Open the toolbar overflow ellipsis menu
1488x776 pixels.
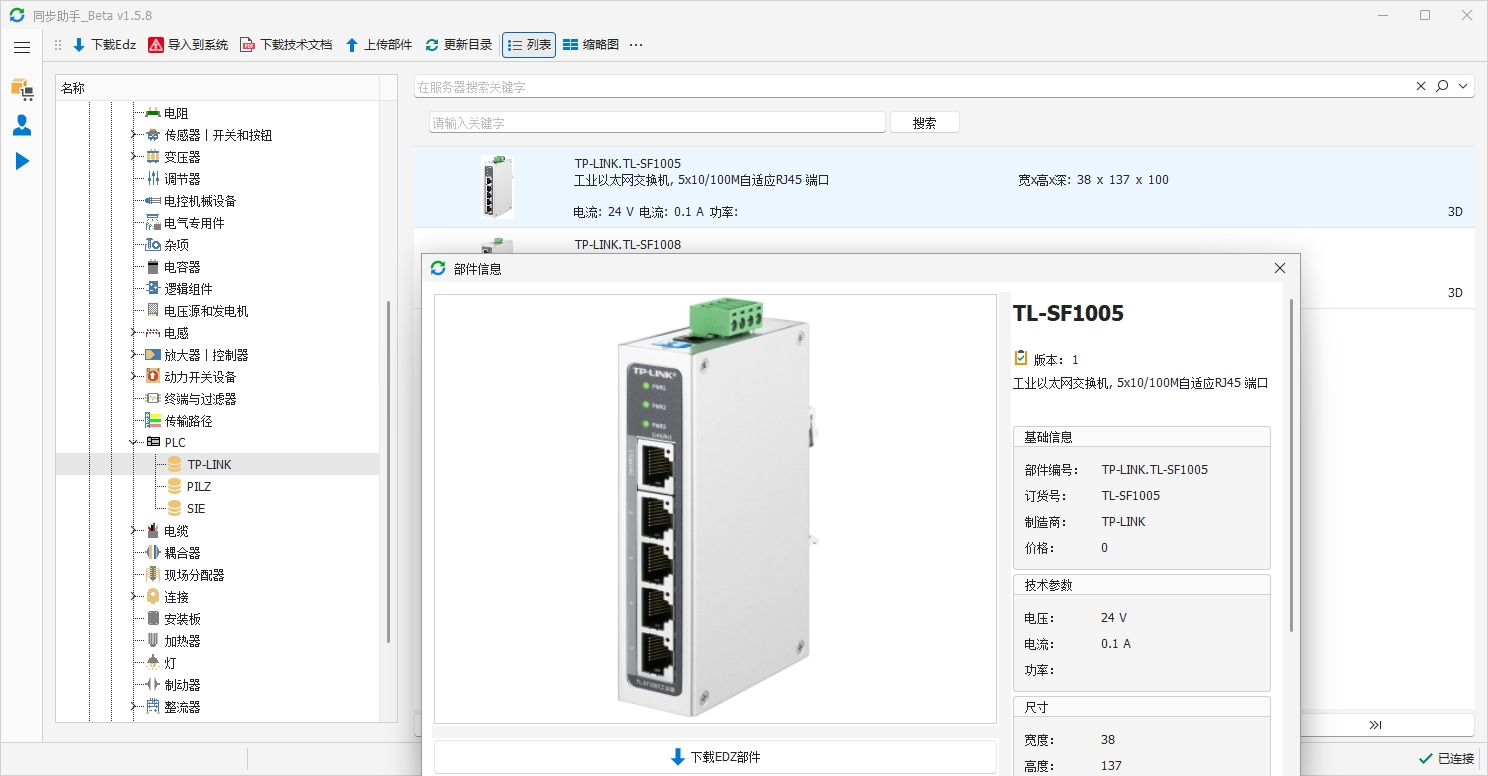[636, 45]
